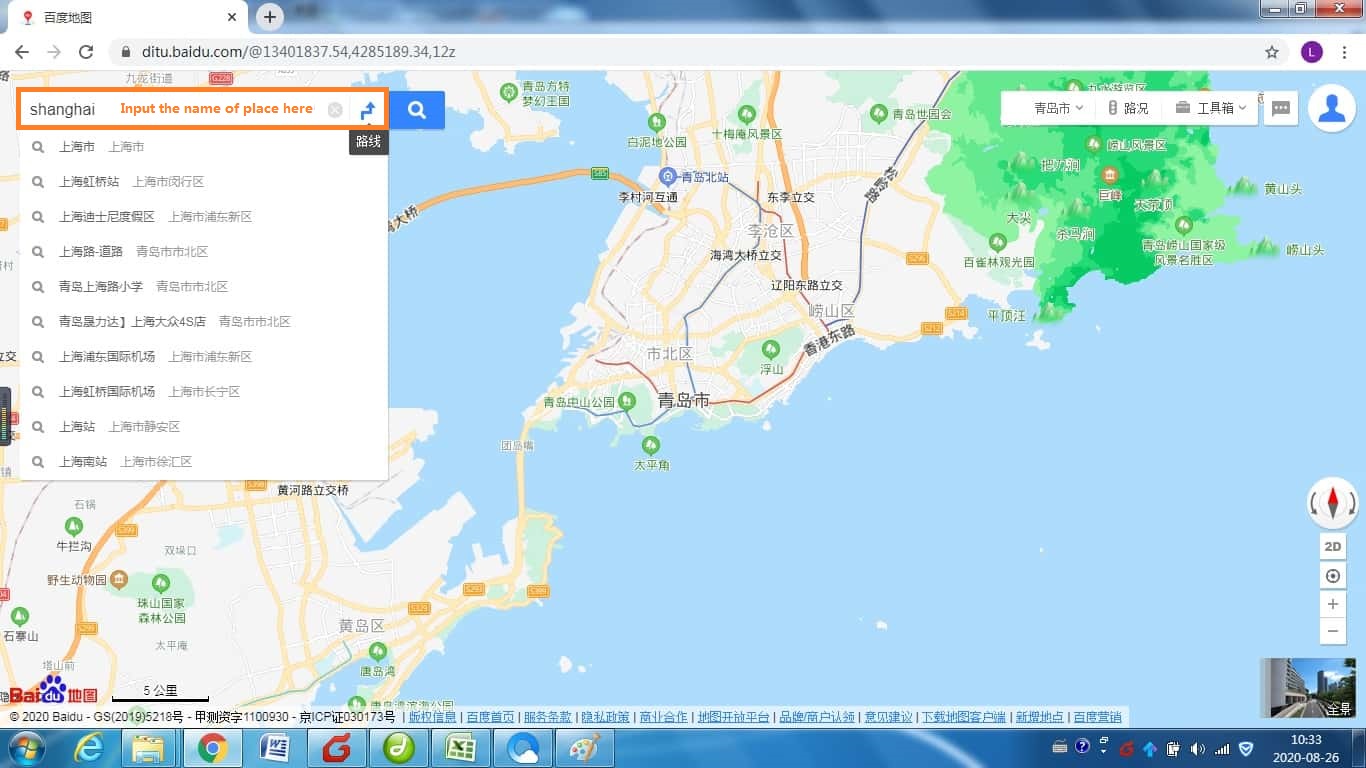Select suggestion 上海路-道路
Viewport: 1366px width, 768px height.
[204, 252]
